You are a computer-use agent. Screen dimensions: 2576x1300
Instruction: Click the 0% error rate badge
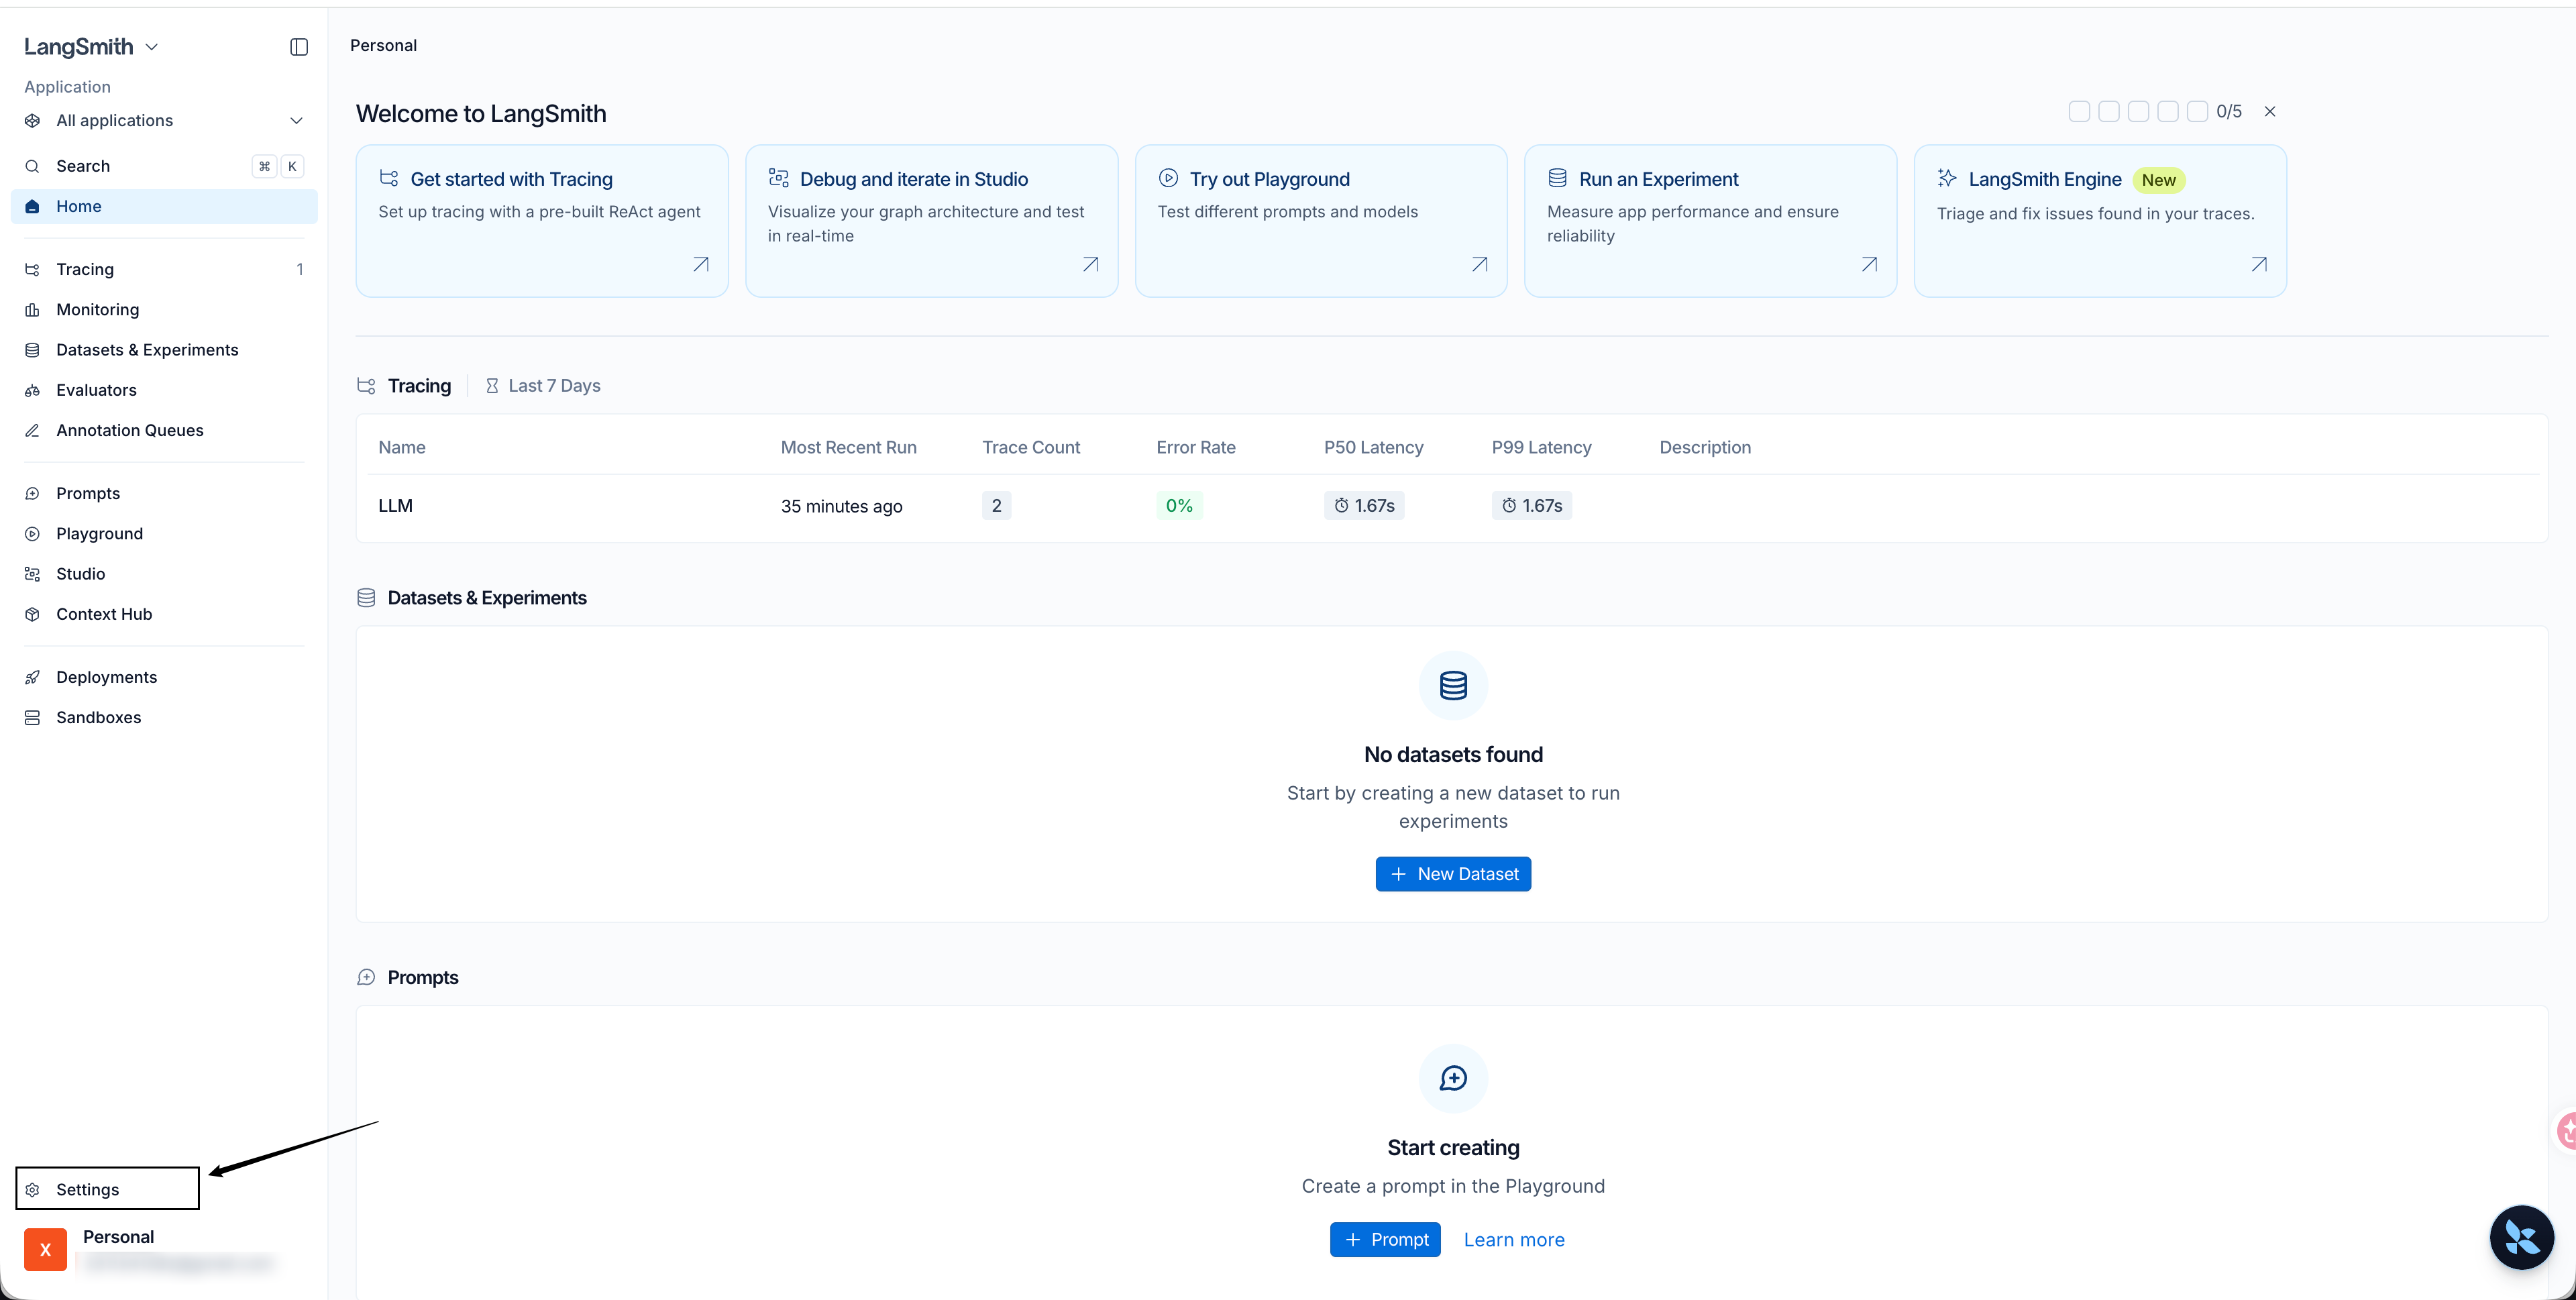coord(1179,506)
